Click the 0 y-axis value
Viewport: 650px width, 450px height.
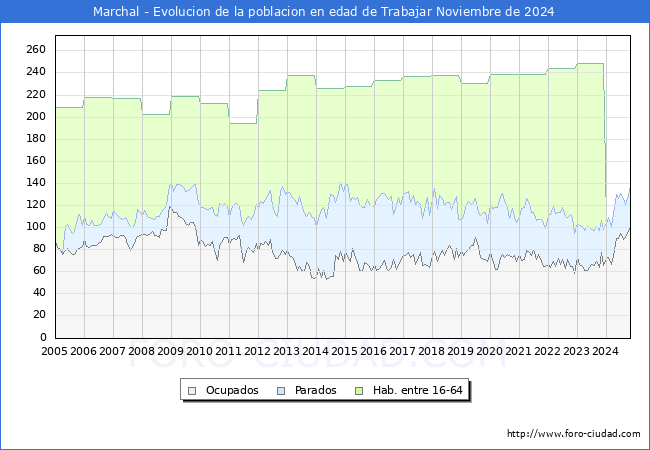[43, 337]
